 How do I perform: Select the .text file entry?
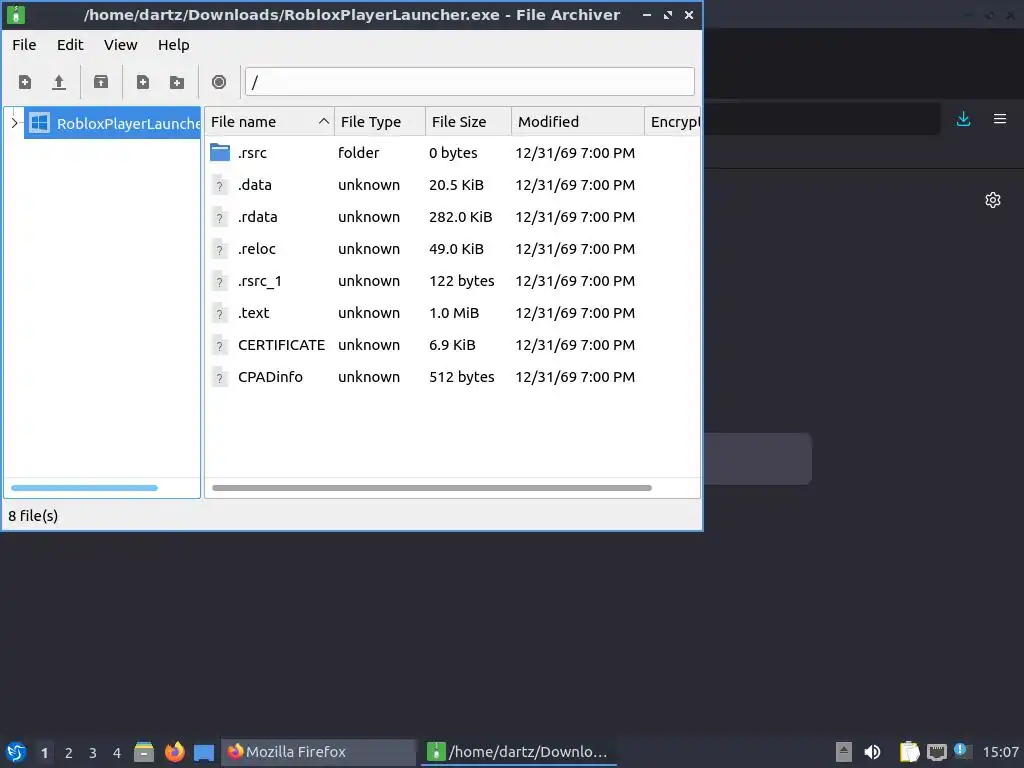coord(453,313)
